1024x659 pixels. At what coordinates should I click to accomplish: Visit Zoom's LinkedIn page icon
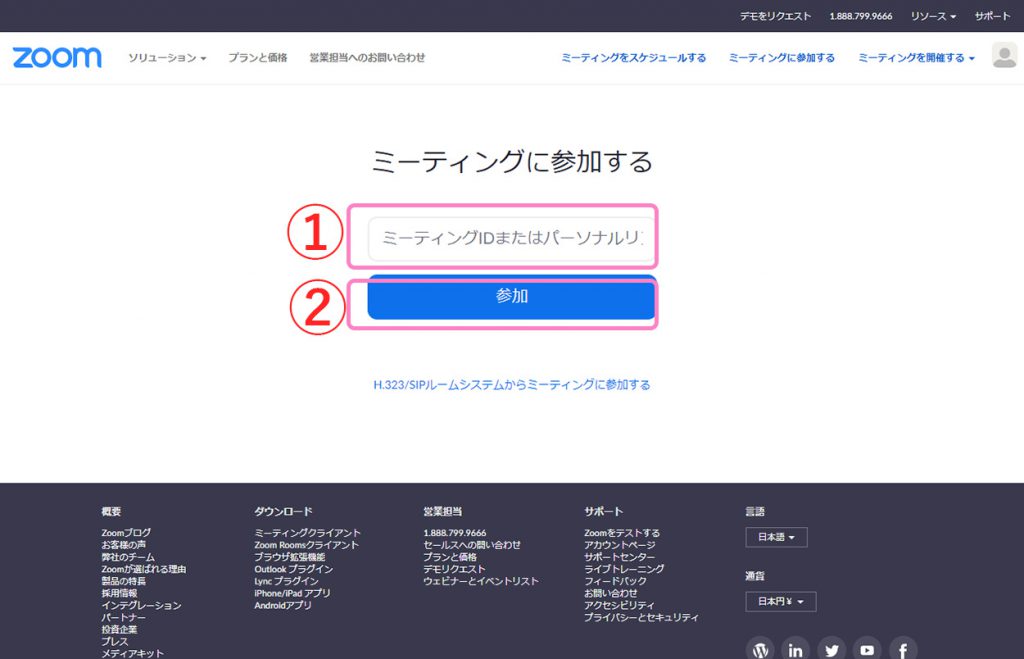click(795, 650)
